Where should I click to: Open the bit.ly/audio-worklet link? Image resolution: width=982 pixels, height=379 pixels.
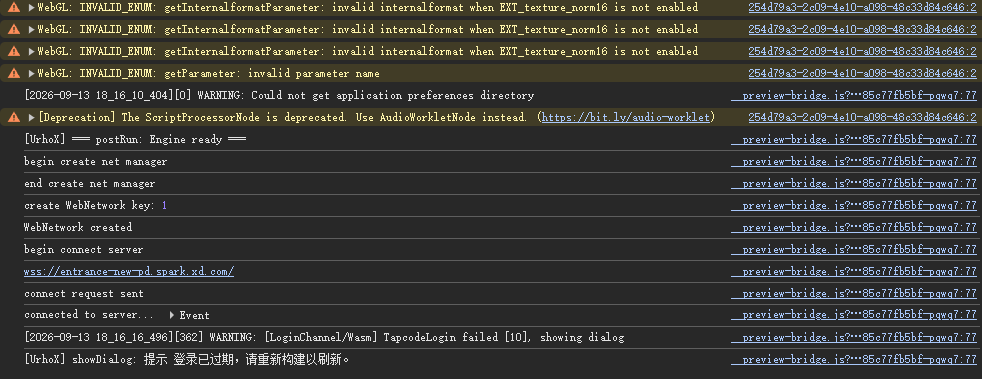coord(626,117)
